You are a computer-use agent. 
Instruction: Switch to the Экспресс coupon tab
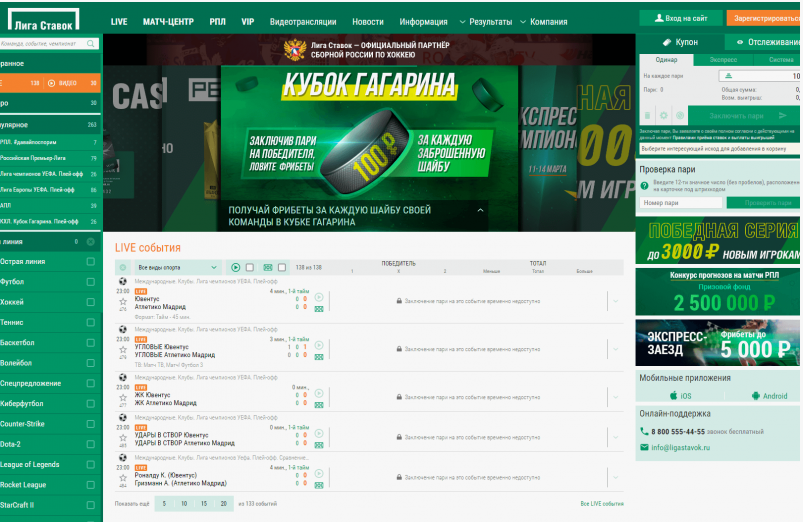tap(723, 60)
